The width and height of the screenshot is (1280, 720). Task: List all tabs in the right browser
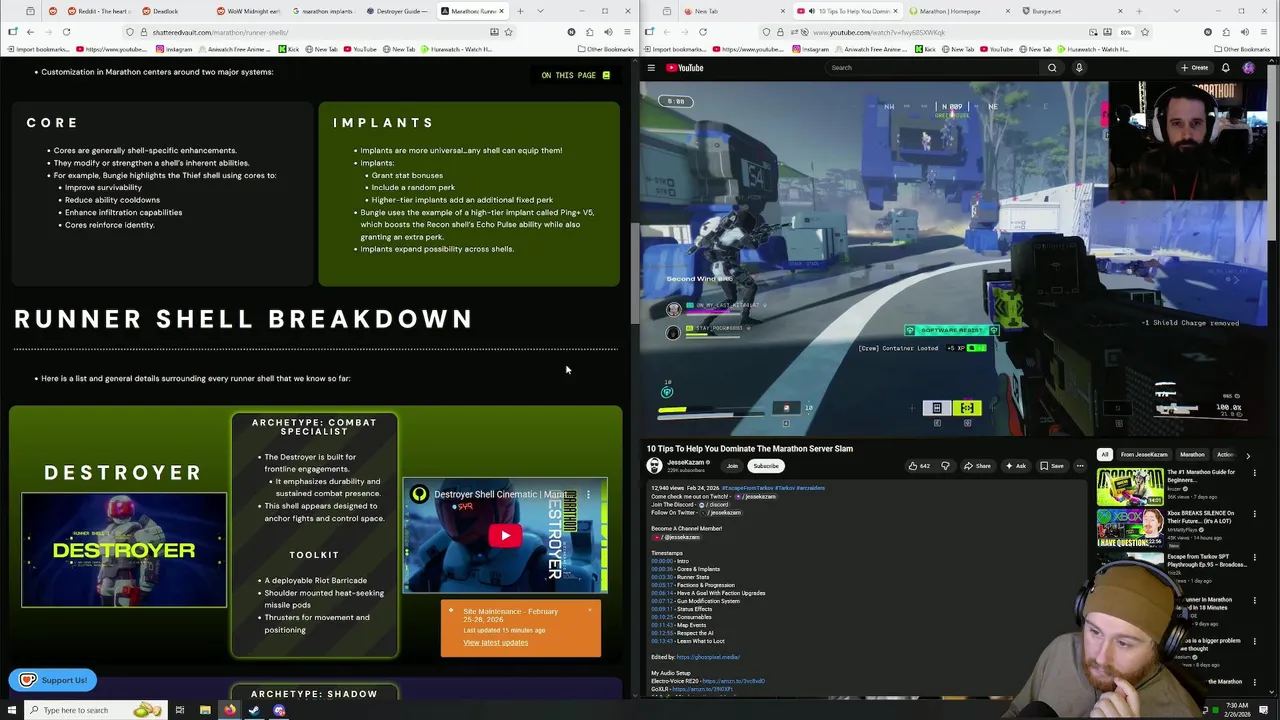1179,11
